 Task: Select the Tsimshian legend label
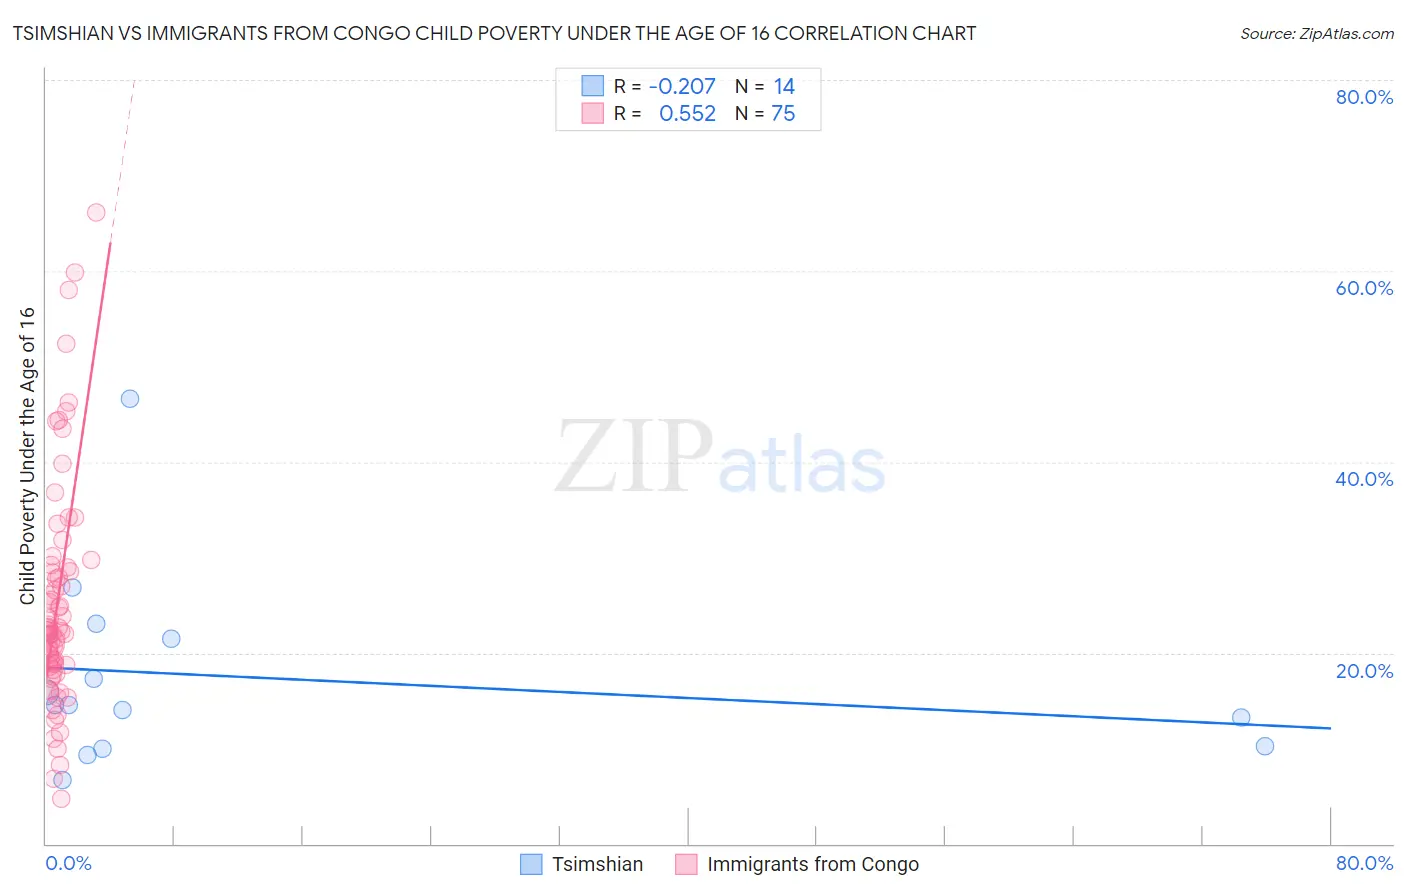click(597, 864)
